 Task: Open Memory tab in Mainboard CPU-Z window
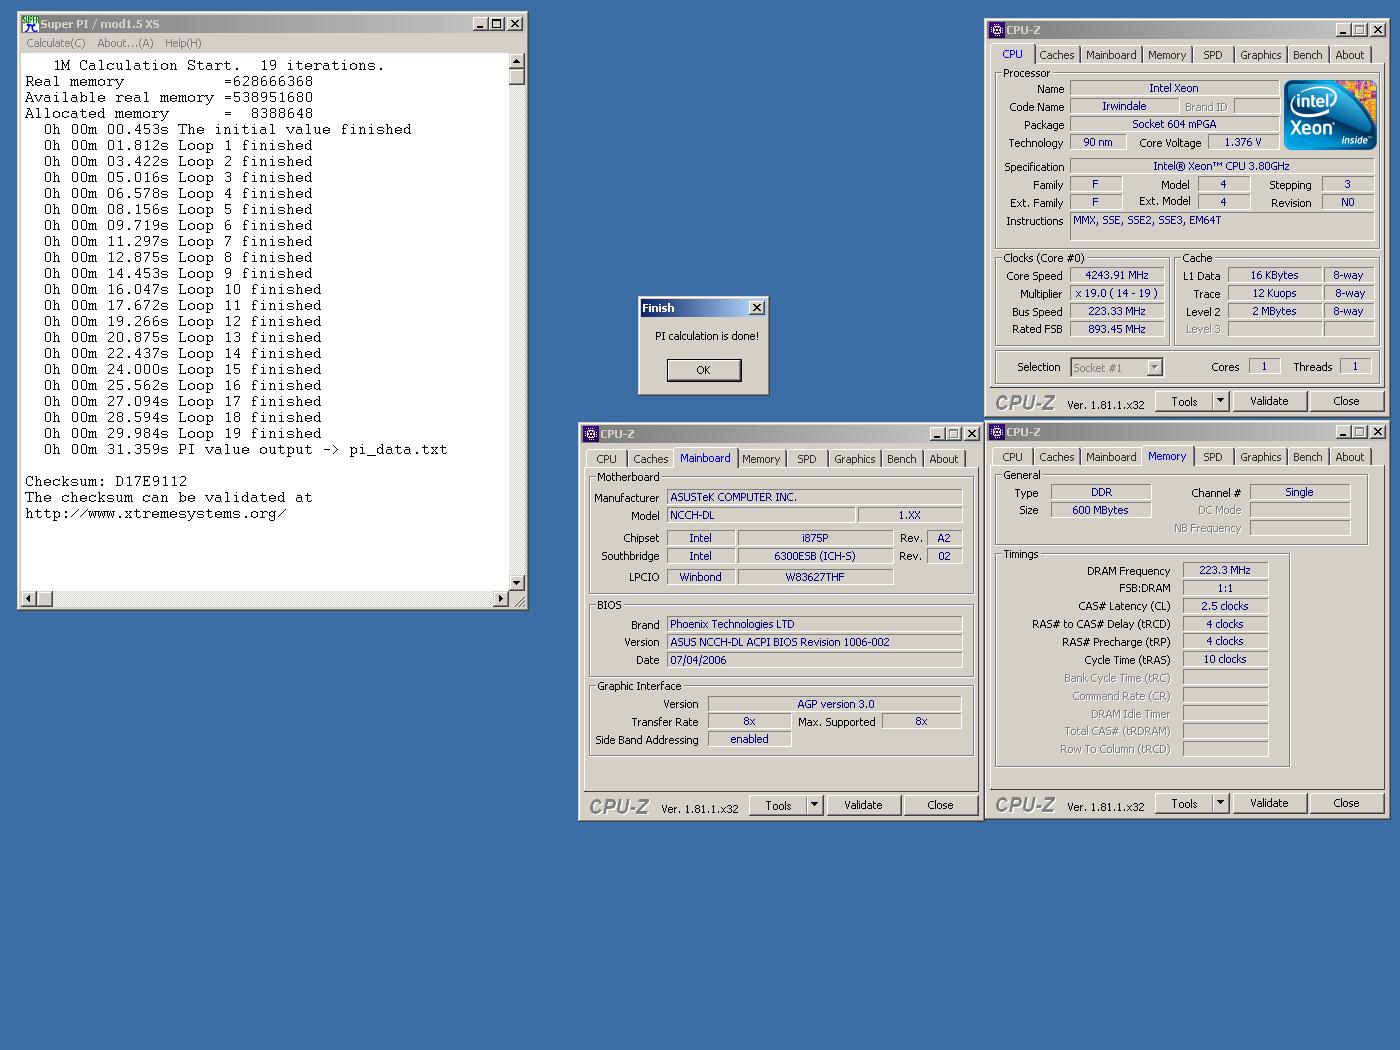[761, 459]
